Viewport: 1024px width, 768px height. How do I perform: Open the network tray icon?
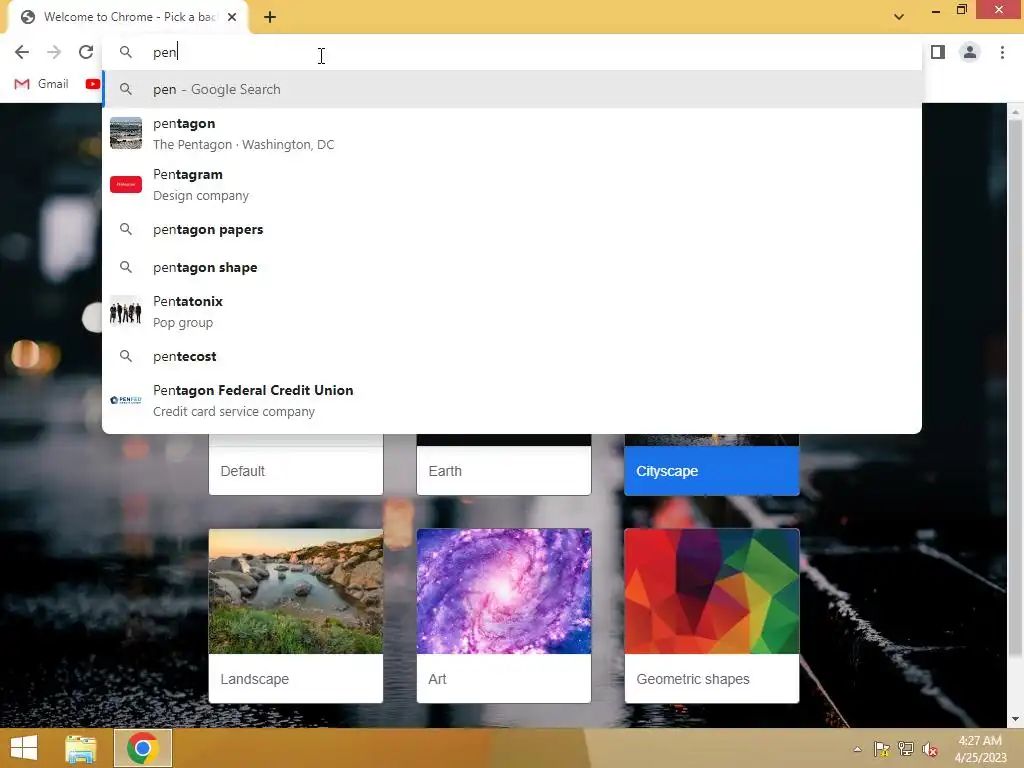[906, 749]
